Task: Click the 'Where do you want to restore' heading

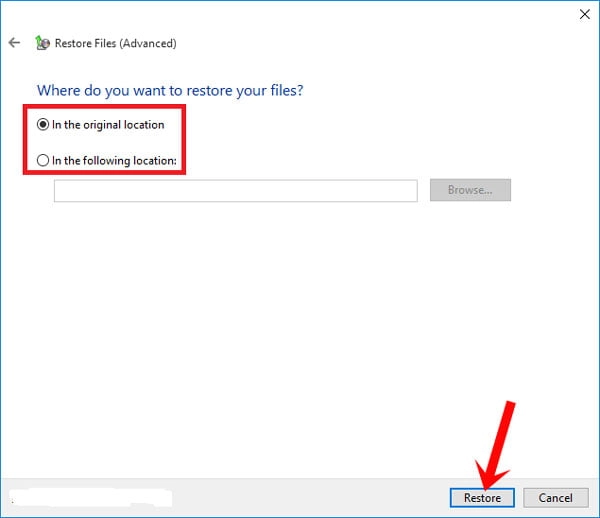Action: 170,91
